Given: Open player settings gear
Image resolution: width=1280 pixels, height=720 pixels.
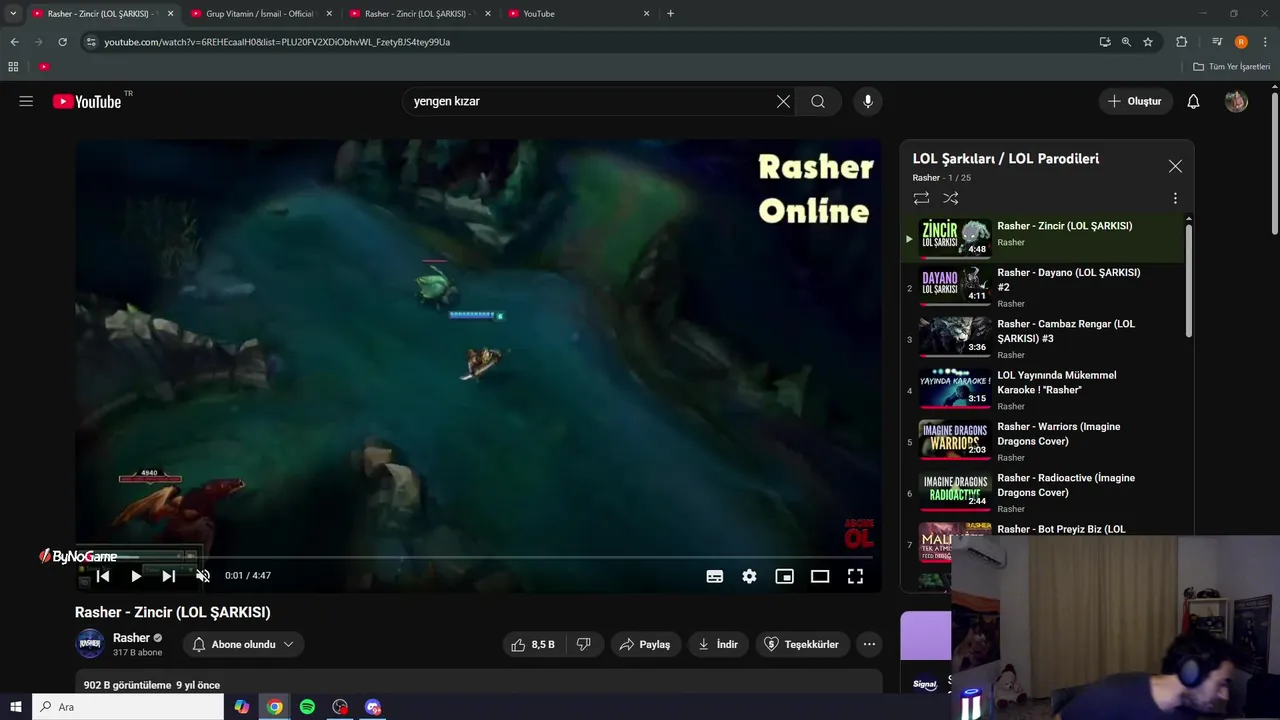Looking at the screenshot, I should pos(749,576).
